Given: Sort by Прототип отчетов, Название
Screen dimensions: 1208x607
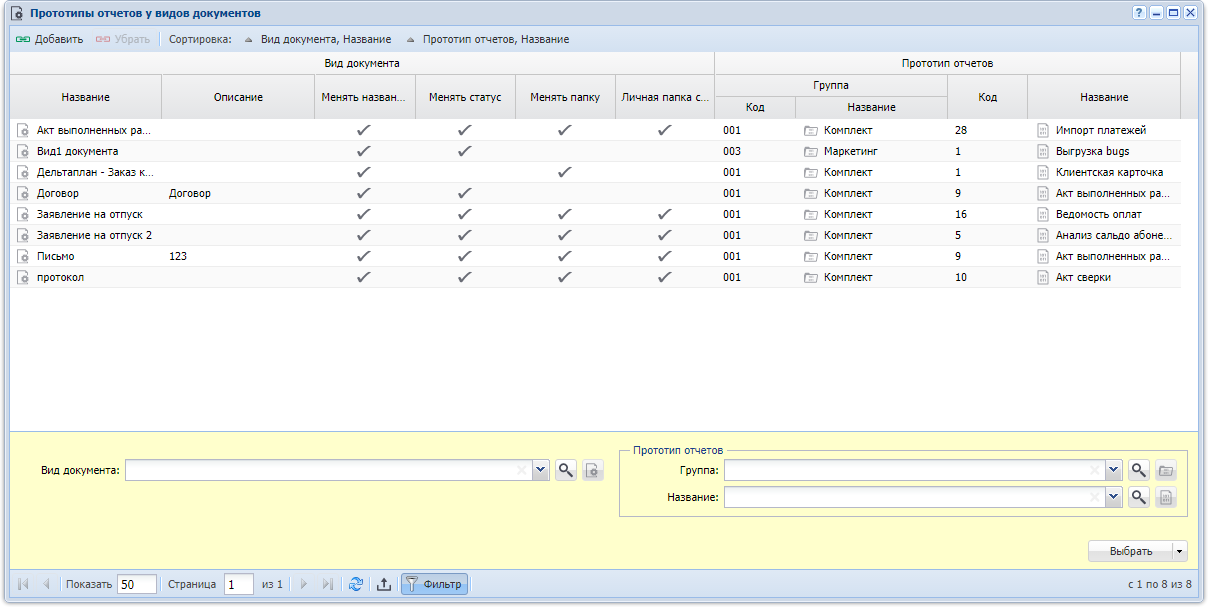Looking at the screenshot, I should click(x=488, y=39).
